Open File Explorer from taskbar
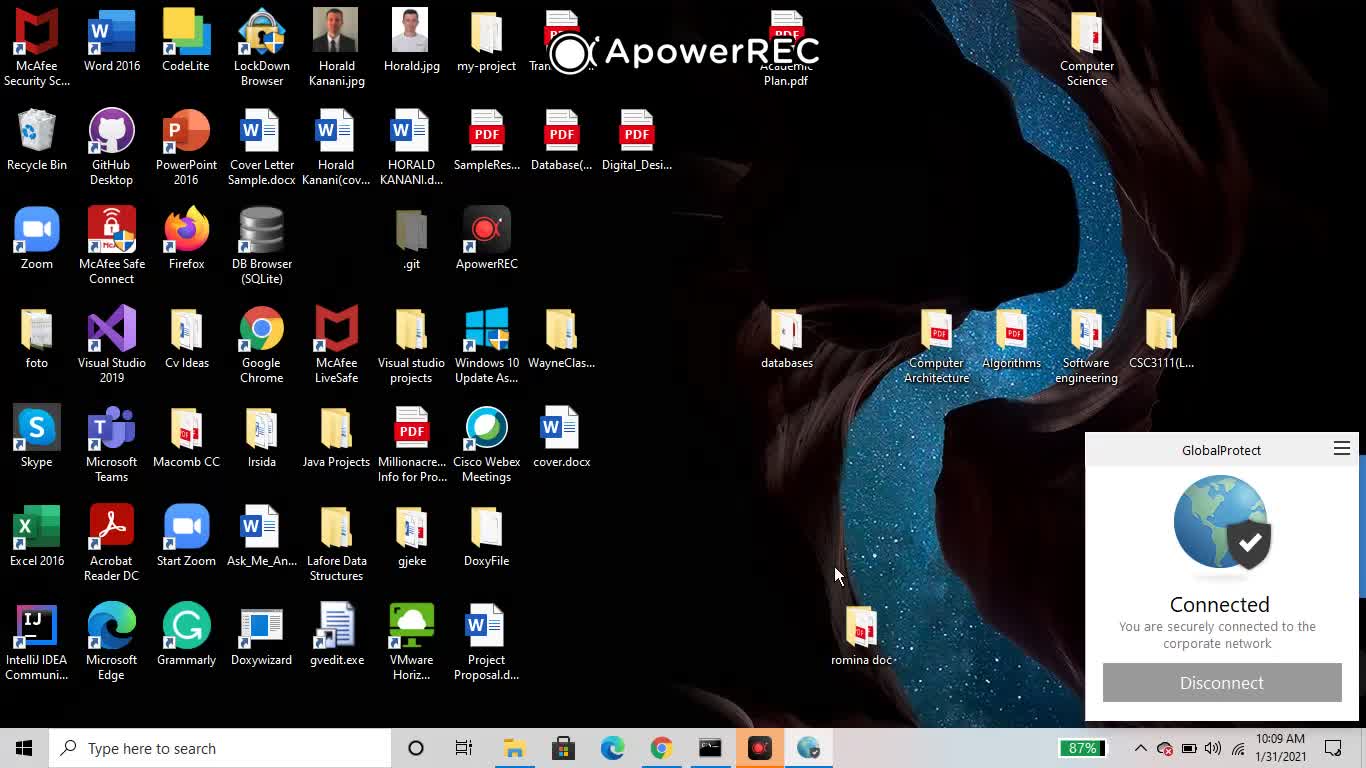The width and height of the screenshot is (1366, 768). click(514, 748)
